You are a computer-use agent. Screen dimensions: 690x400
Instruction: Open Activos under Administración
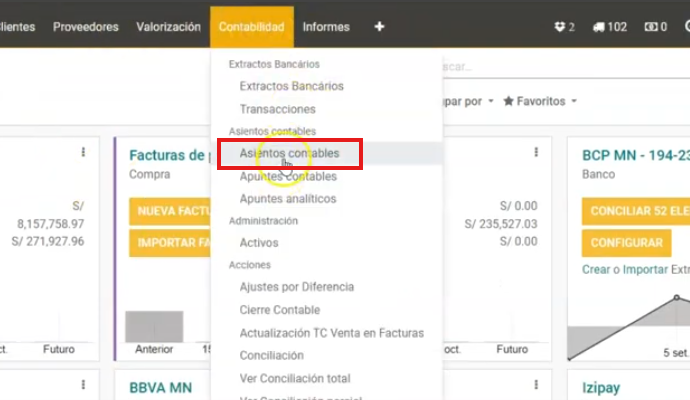(x=259, y=243)
